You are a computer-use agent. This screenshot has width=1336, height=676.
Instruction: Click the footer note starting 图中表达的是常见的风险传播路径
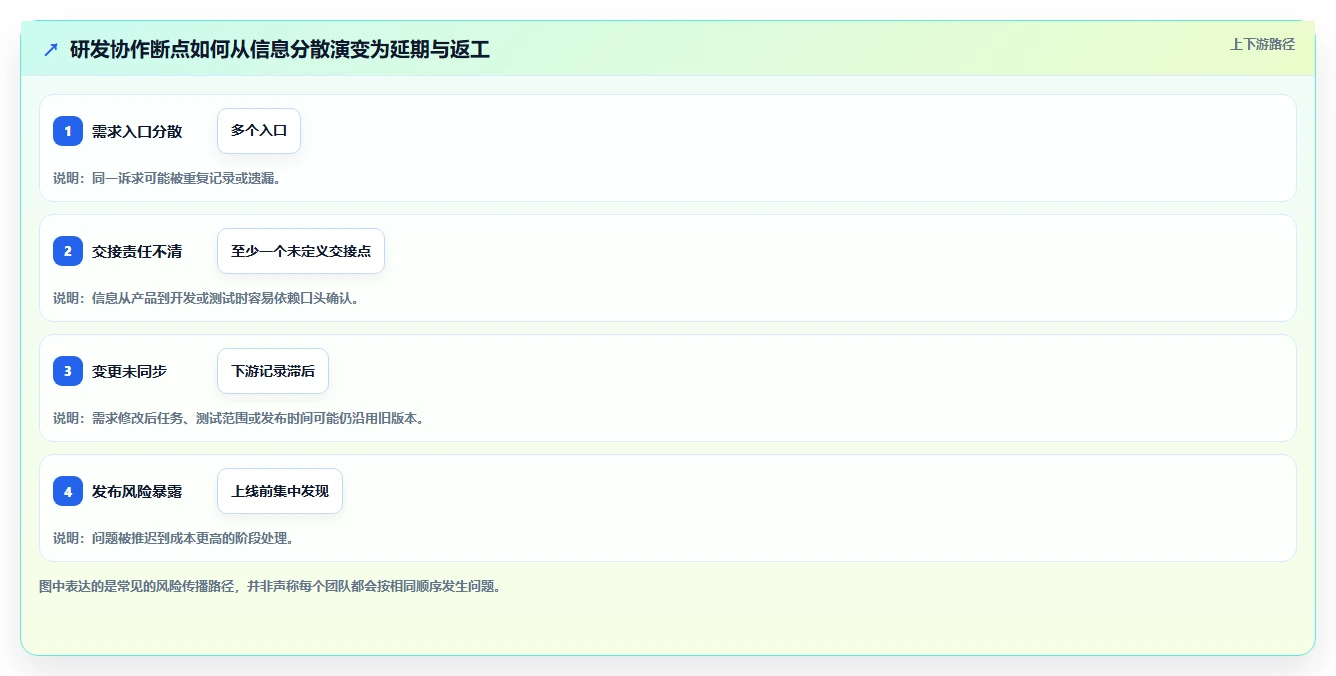tap(270, 586)
